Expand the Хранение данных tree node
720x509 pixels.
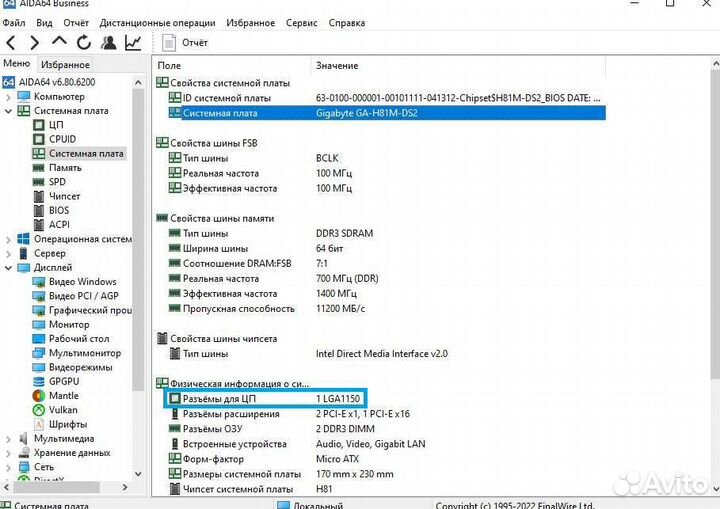(8, 453)
